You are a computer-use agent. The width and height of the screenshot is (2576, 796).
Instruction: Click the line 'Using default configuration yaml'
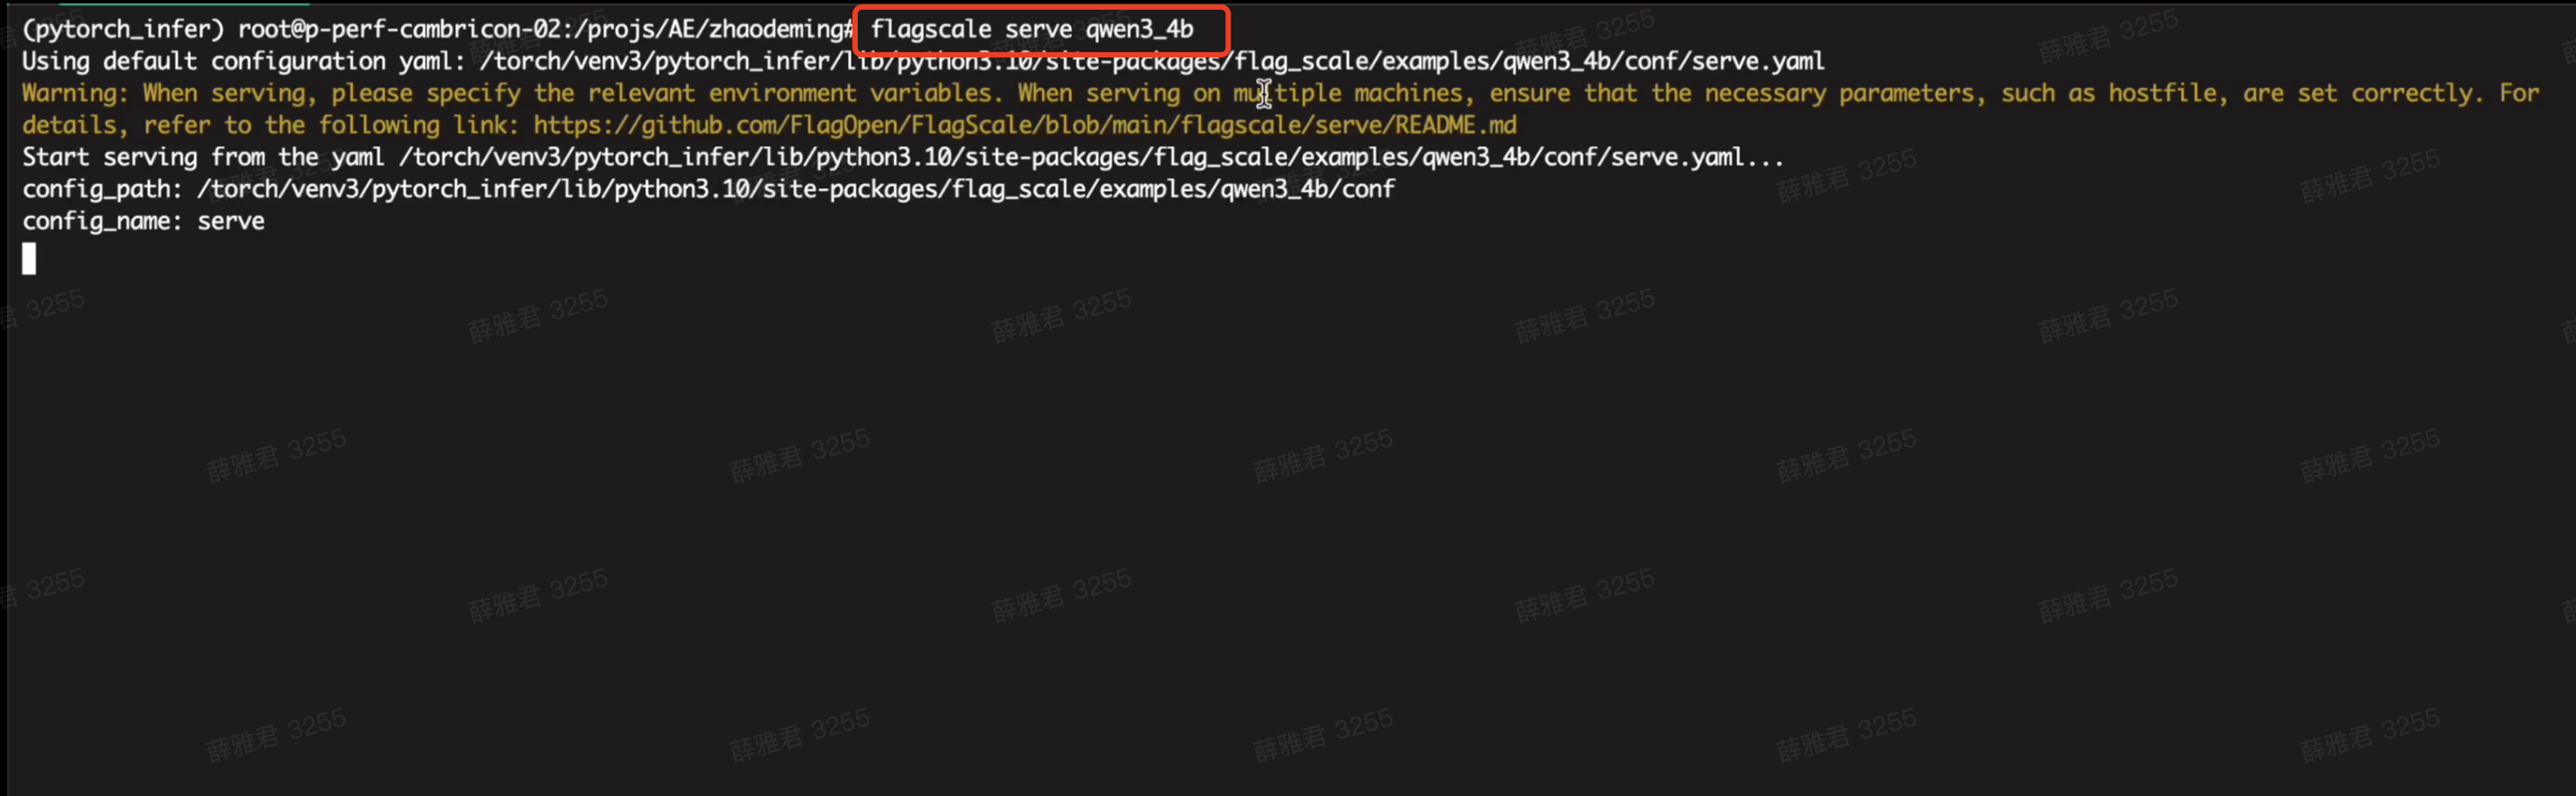[923, 61]
